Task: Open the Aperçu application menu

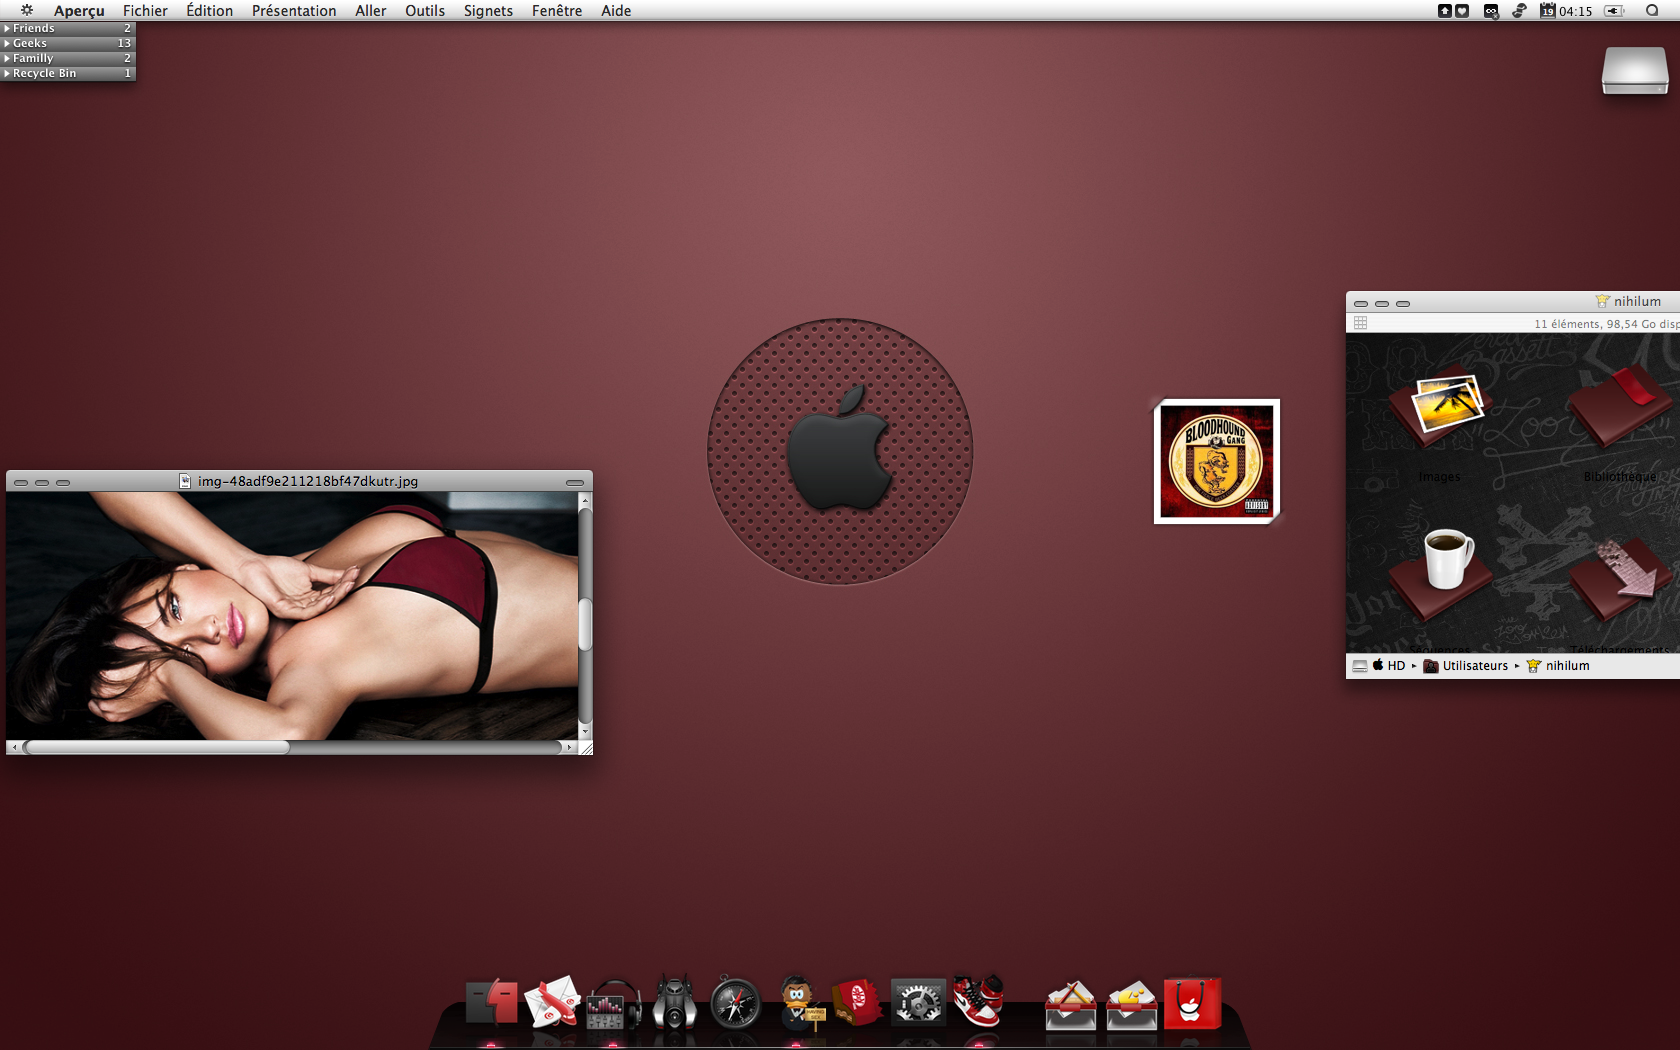Action: click(x=79, y=11)
